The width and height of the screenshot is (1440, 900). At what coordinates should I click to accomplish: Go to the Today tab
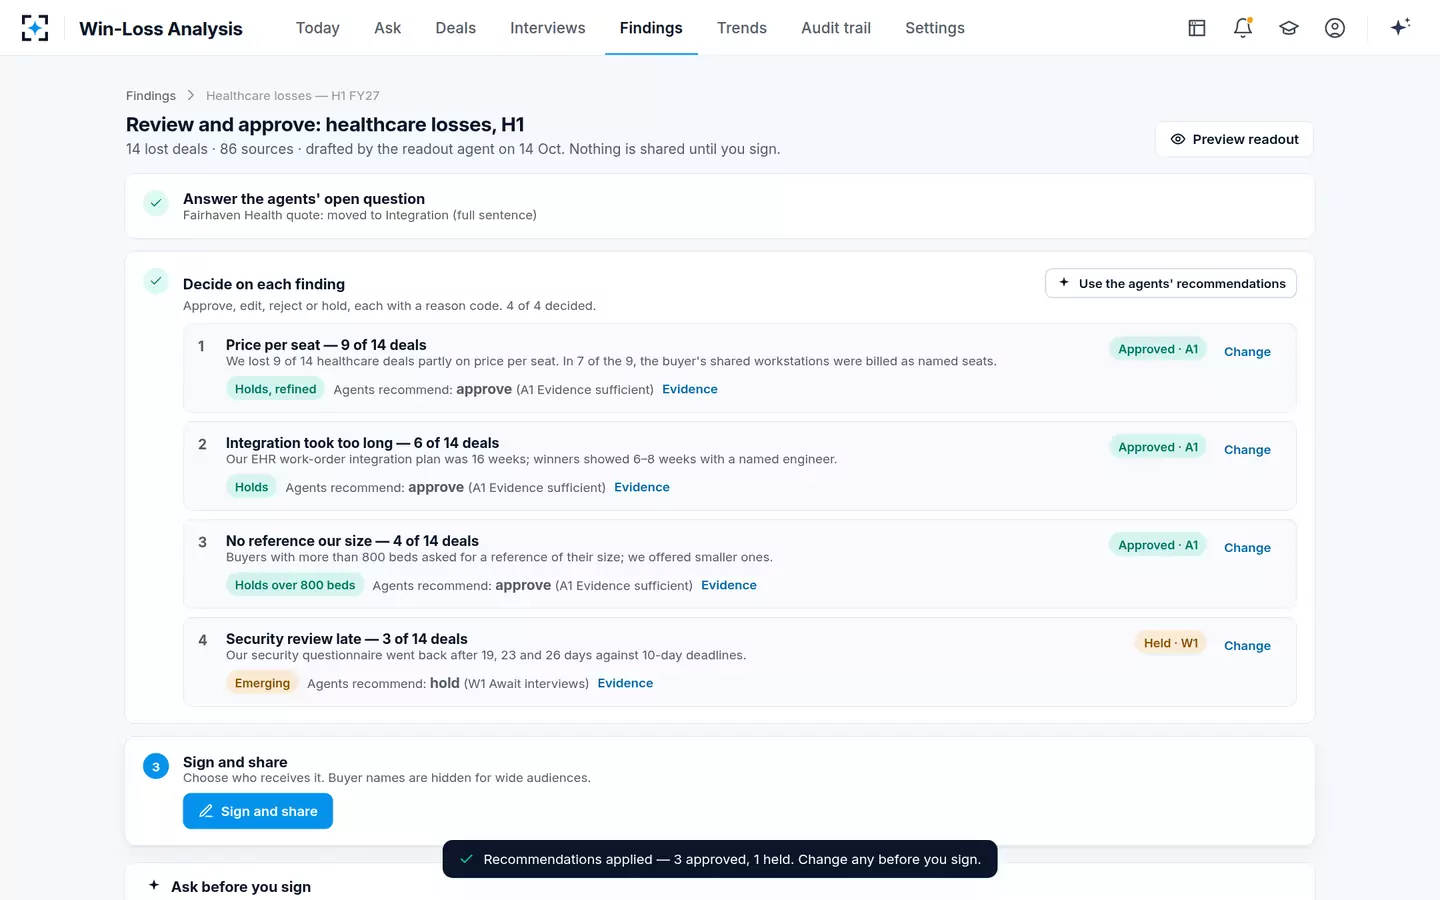318,28
